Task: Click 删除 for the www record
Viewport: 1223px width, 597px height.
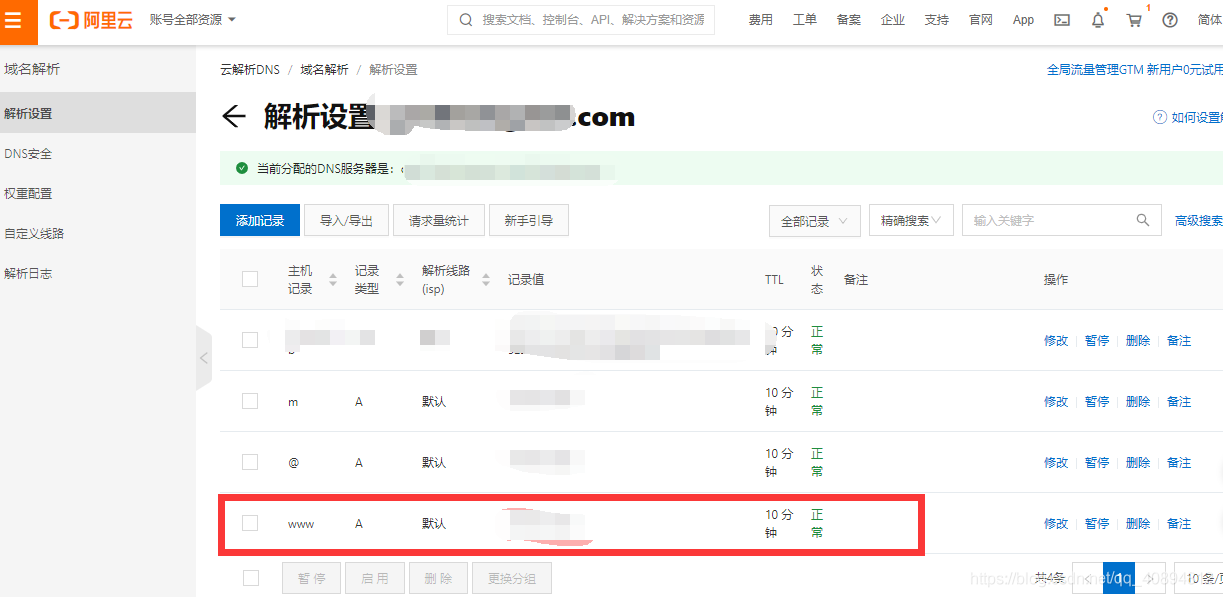Action: [1138, 523]
